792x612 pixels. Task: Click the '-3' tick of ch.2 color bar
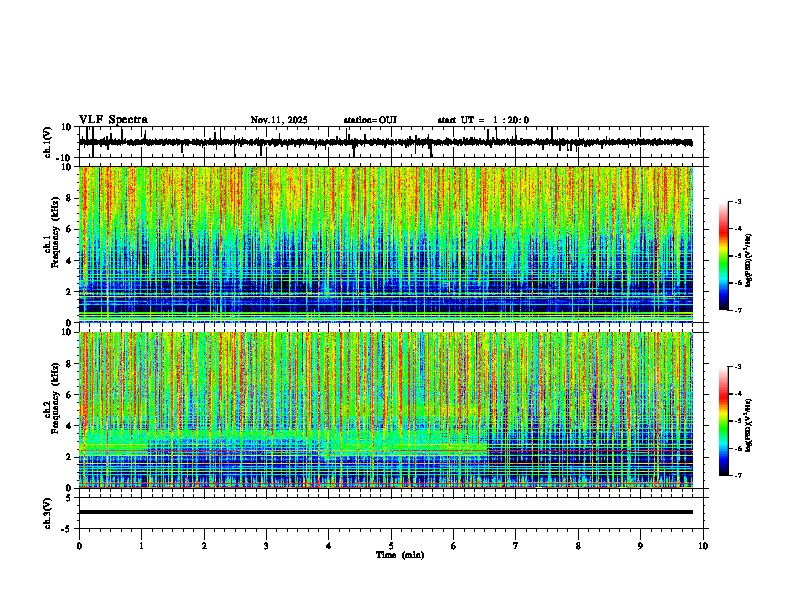pyautogui.click(x=737, y=367)
